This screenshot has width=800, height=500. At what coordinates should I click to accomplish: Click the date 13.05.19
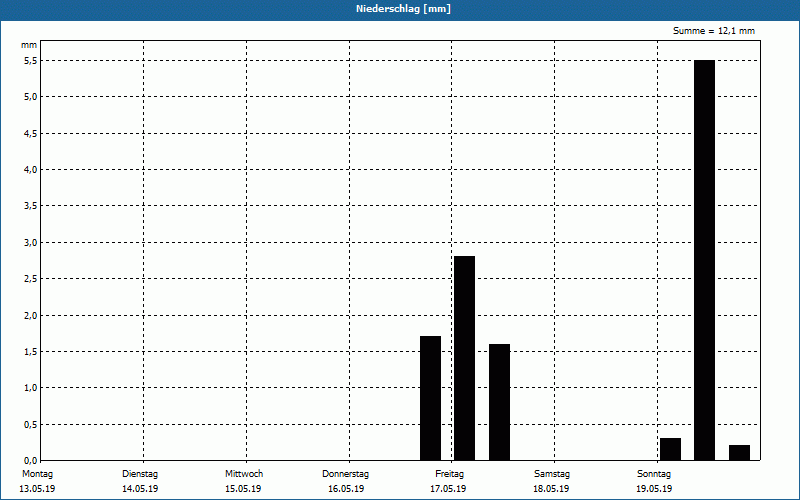[x=37, y=489]
